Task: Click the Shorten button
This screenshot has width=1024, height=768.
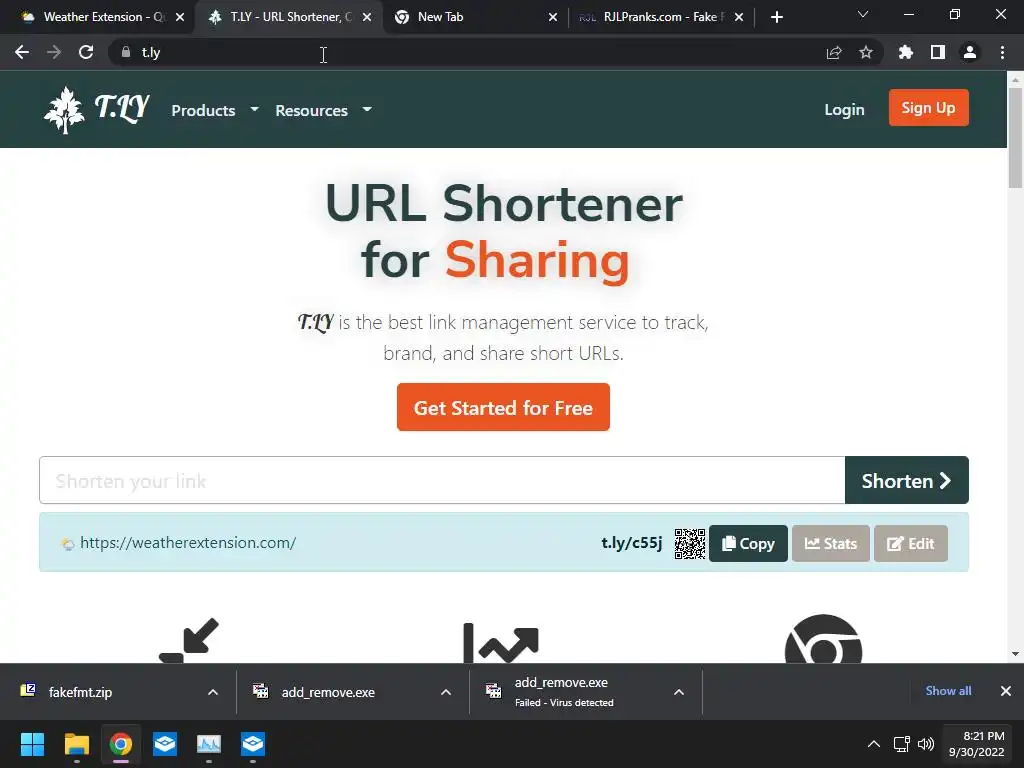Action: point(906,481)
